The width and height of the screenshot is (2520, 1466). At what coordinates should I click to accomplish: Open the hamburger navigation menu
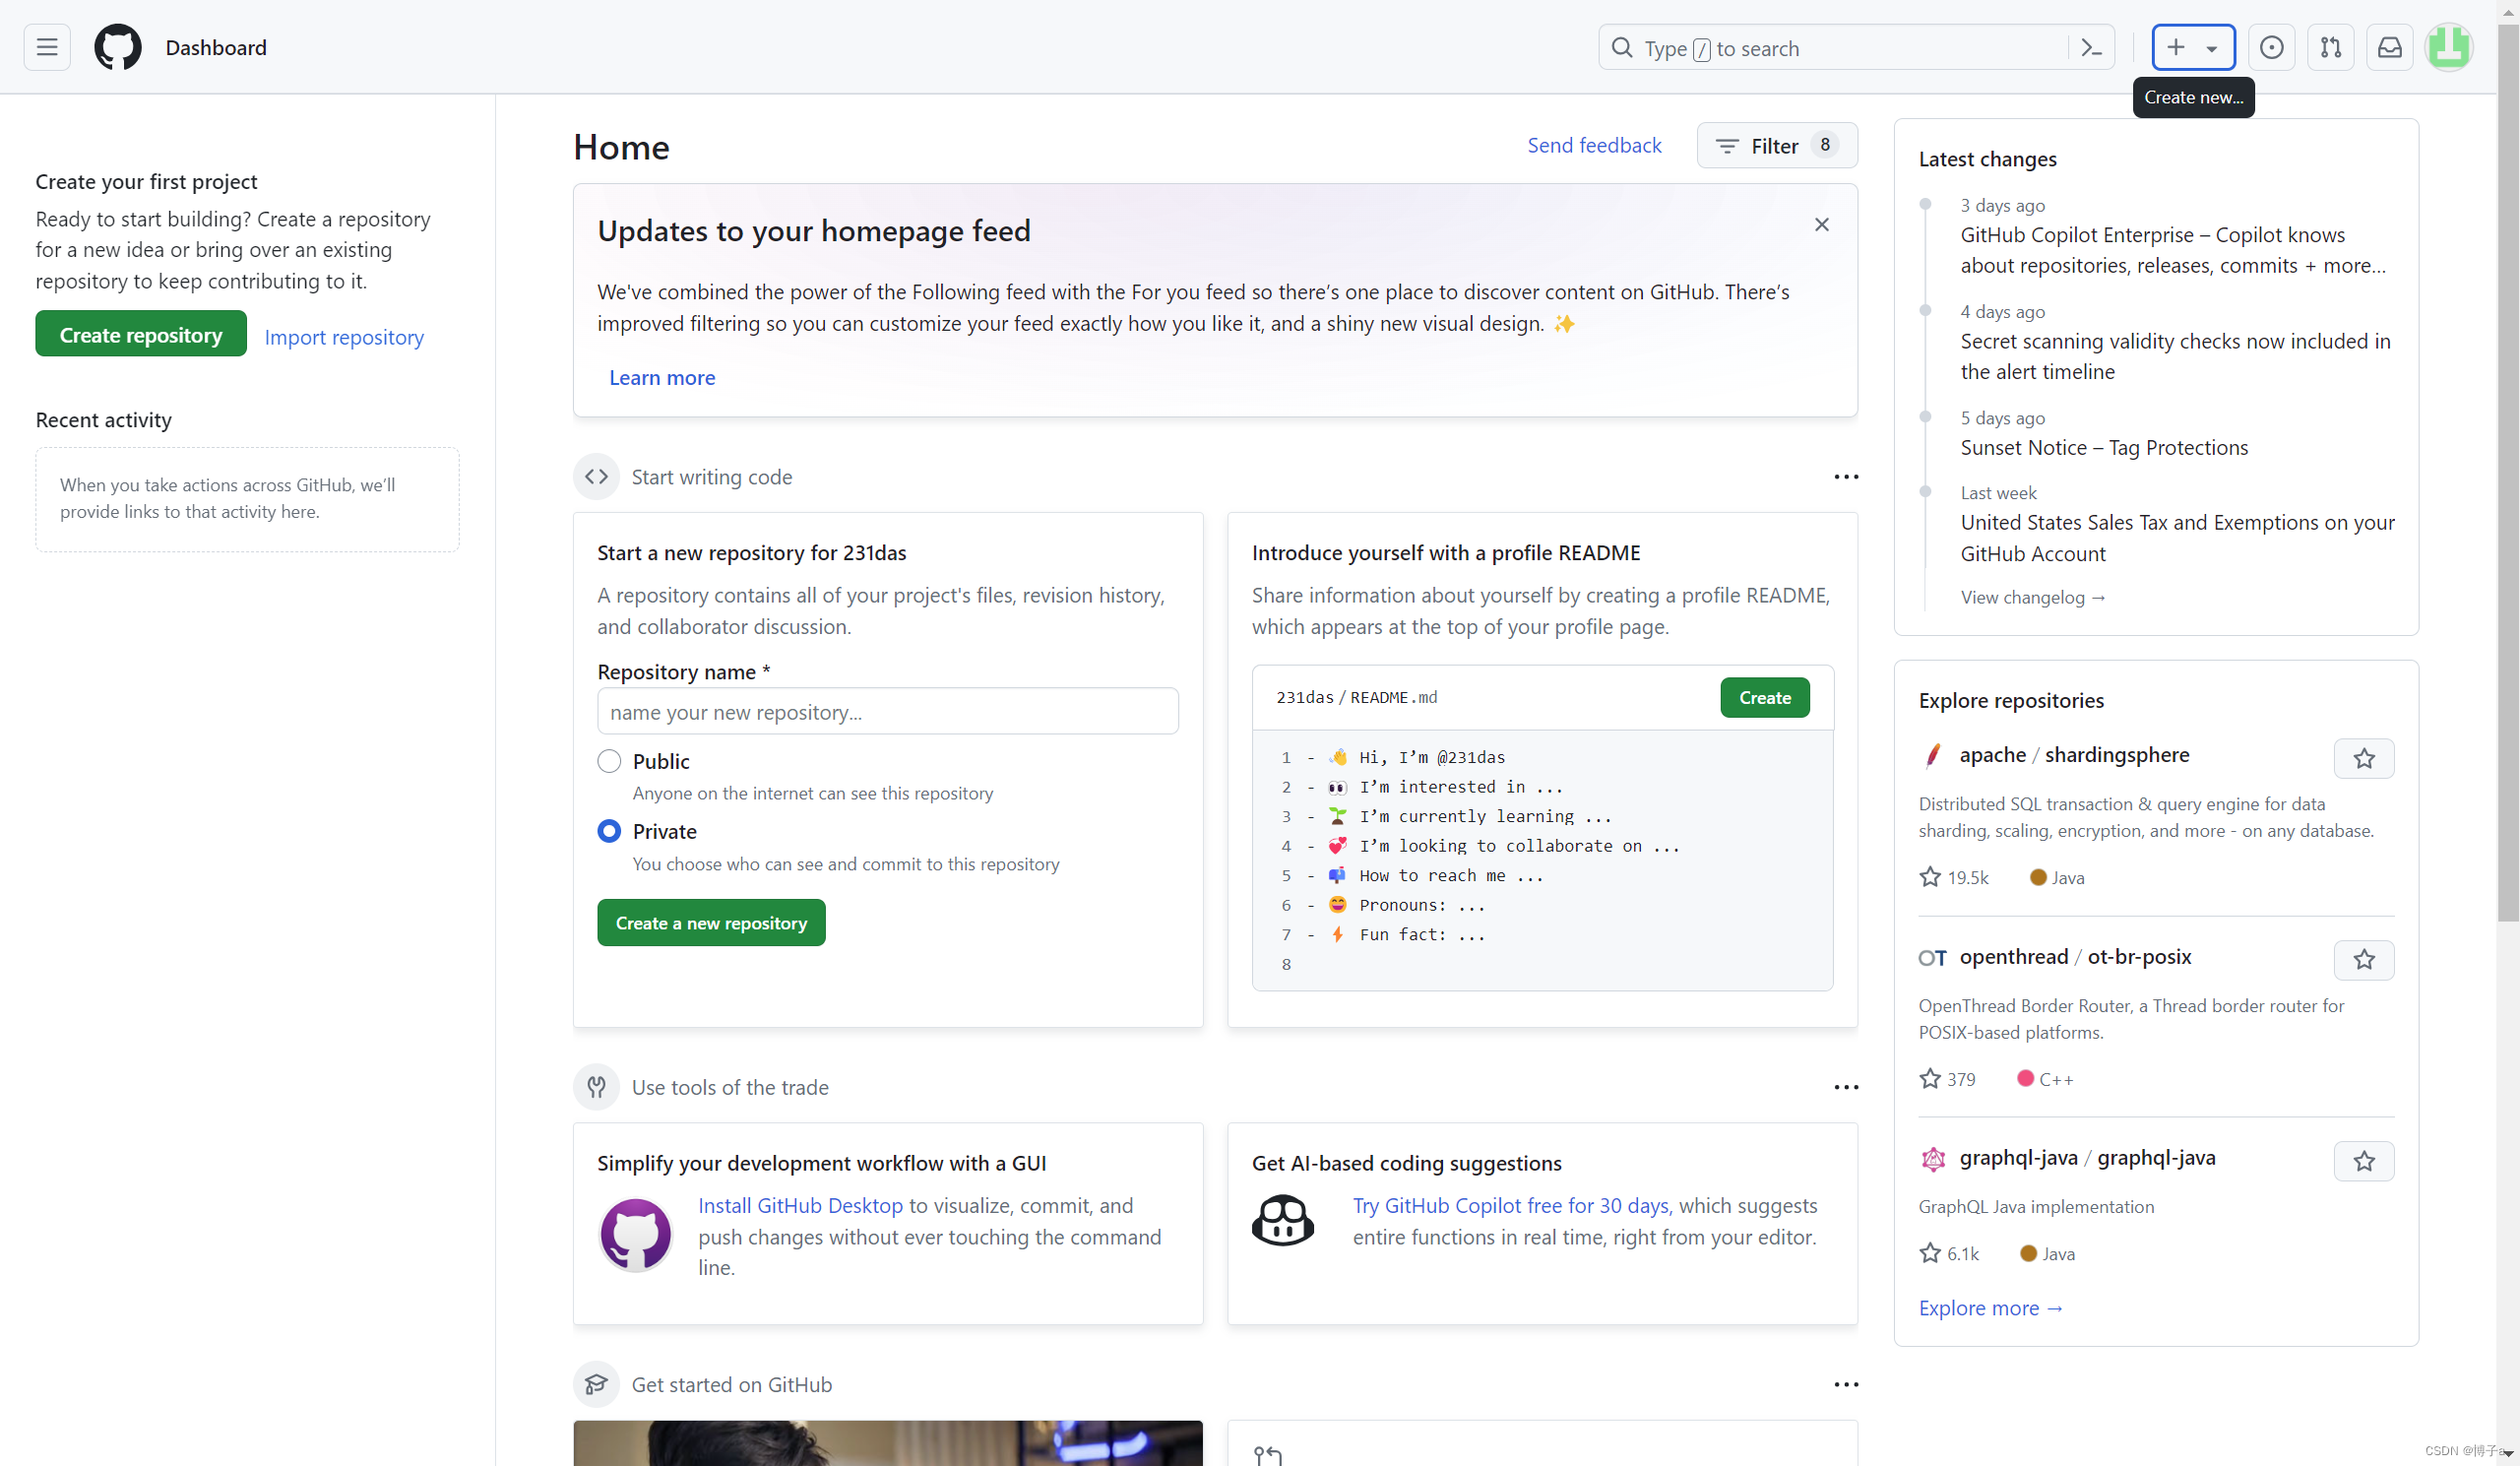click(x=47, y=47)
